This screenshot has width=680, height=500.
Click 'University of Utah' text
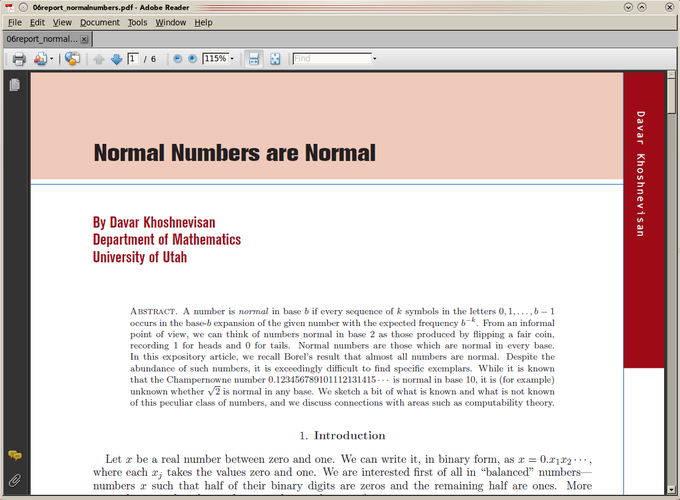pos(140,257)
